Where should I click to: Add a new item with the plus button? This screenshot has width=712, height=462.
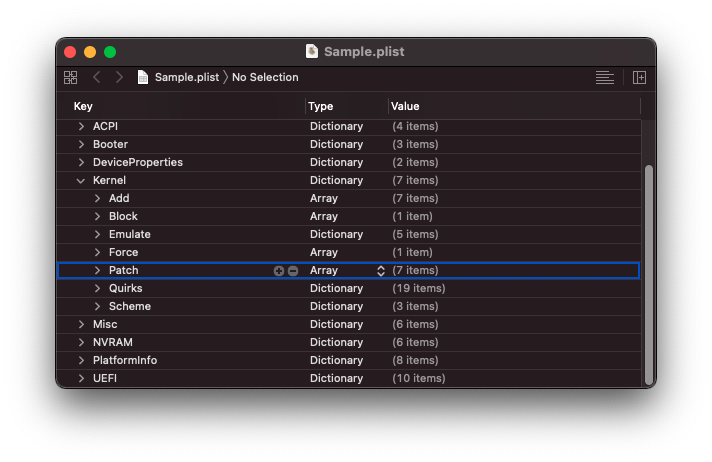(279, 271)
